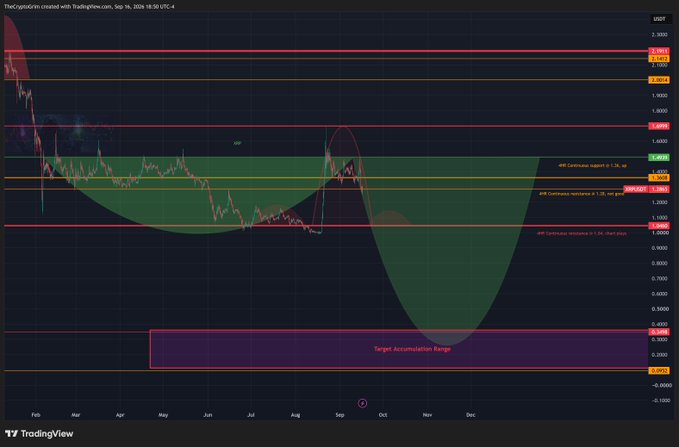Select the orange 0.0952 price label

point(659,371)
